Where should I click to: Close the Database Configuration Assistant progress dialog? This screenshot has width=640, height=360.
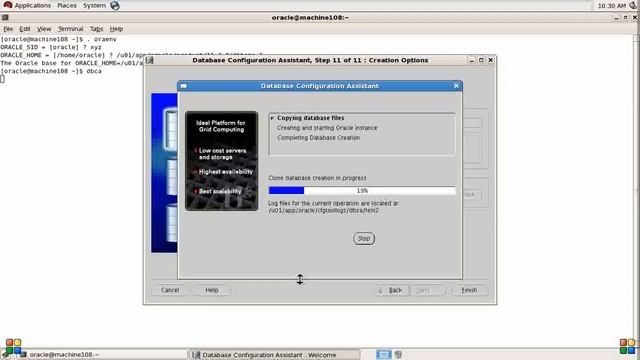click(x=456, y=86)
